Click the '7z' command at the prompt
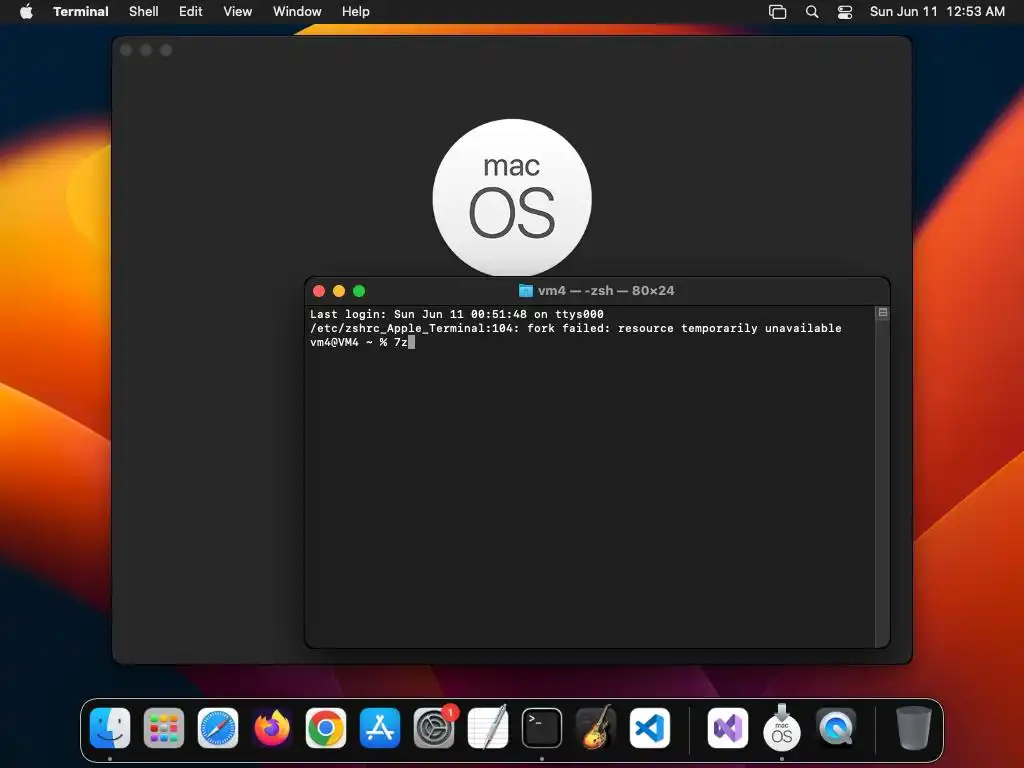Screen dimensions: 1024x768 (x=400, y=342)
